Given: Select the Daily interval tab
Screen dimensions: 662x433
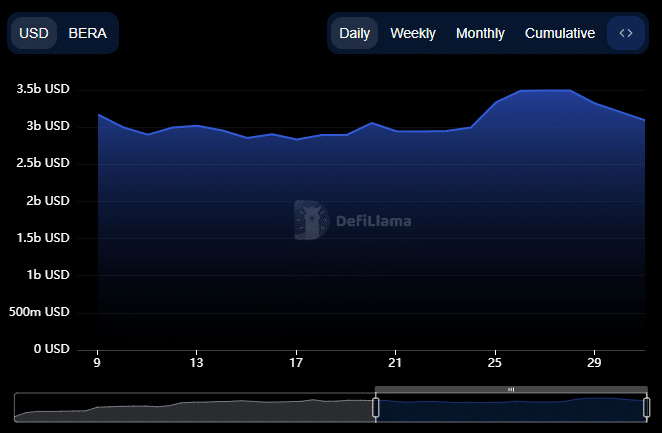Looking at the screenshot, I should 354,33.
